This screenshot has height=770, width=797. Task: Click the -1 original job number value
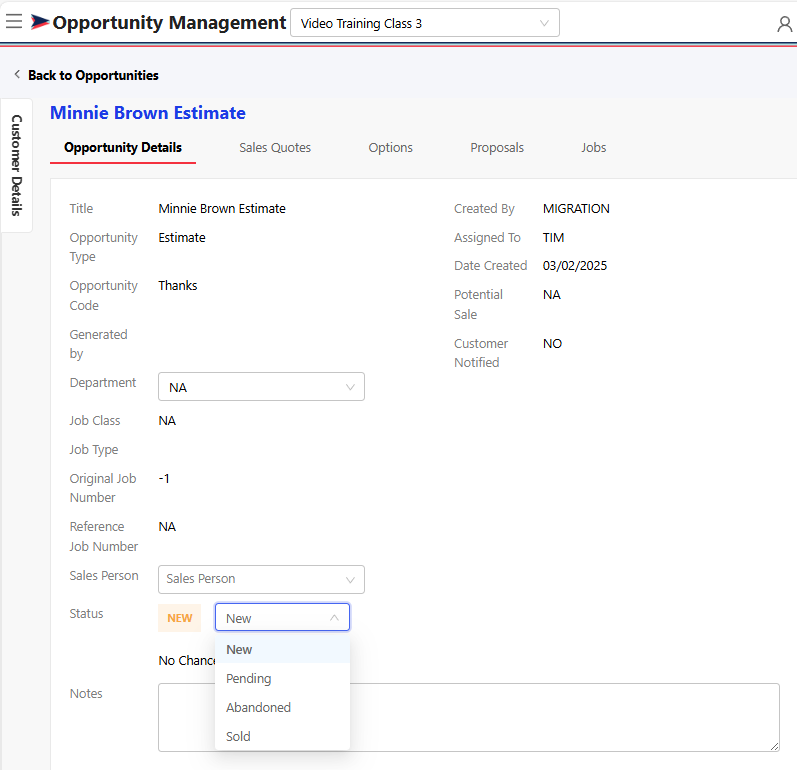click(164, 478)
